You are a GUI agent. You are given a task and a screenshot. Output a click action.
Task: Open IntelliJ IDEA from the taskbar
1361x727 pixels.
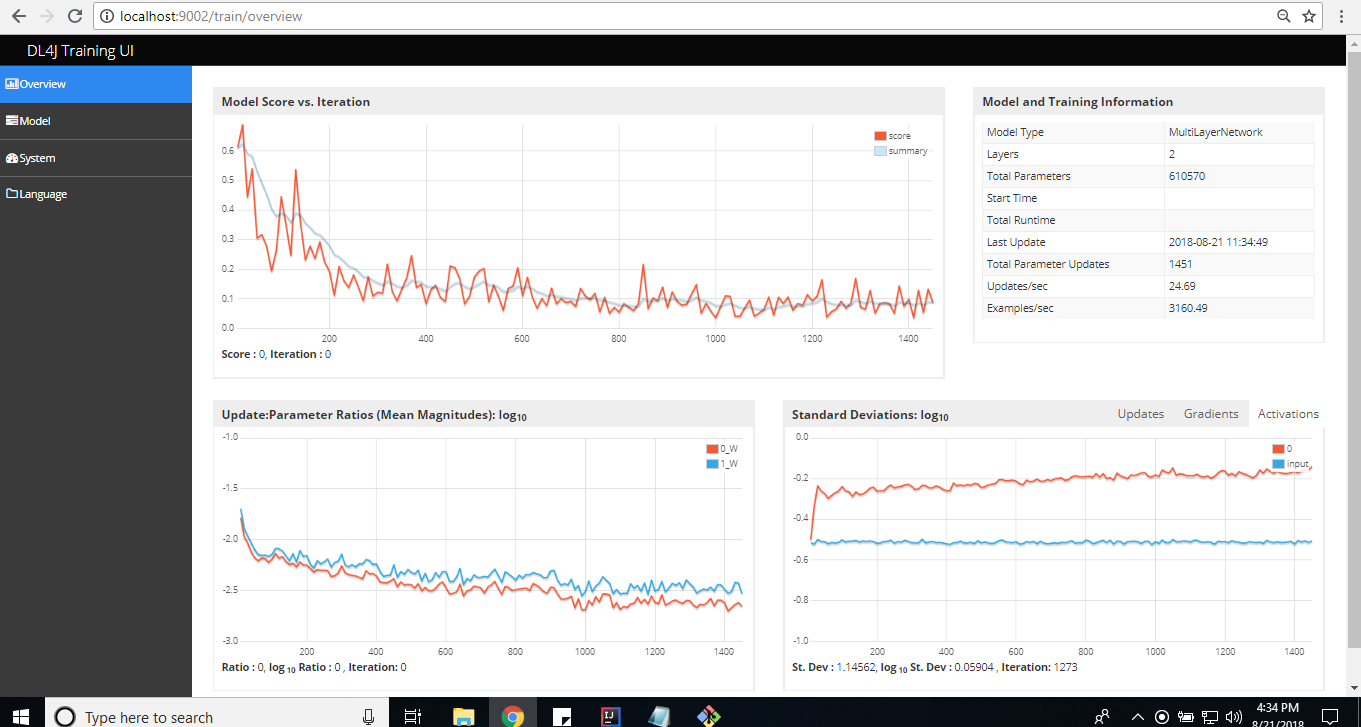pos(609,716)
